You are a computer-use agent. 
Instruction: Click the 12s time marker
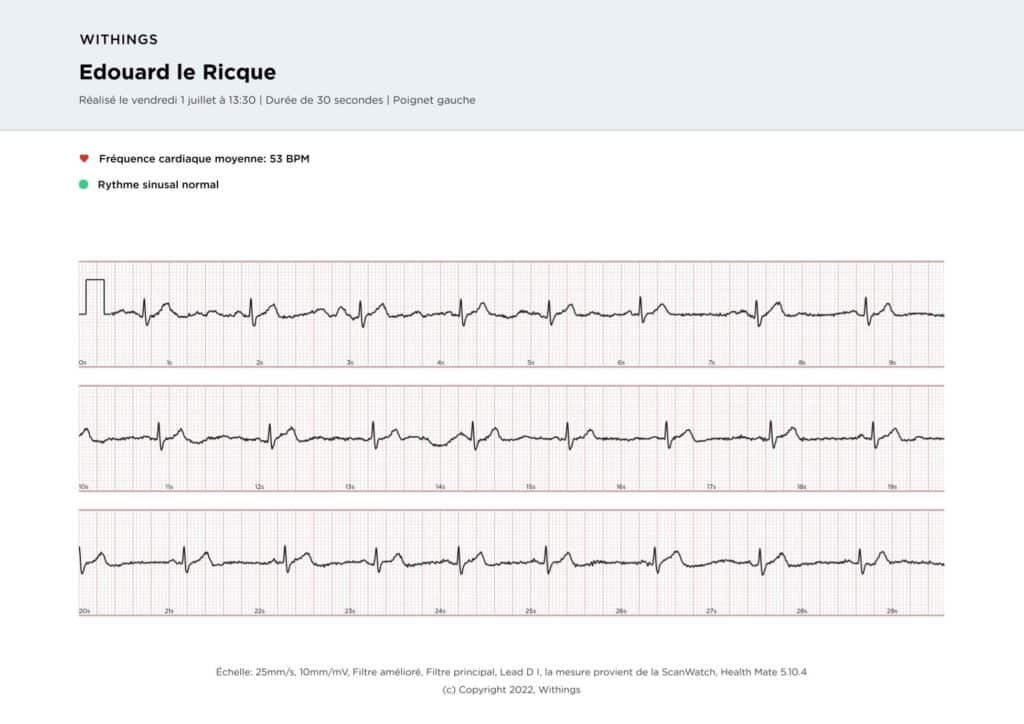(x=259, y=487)
